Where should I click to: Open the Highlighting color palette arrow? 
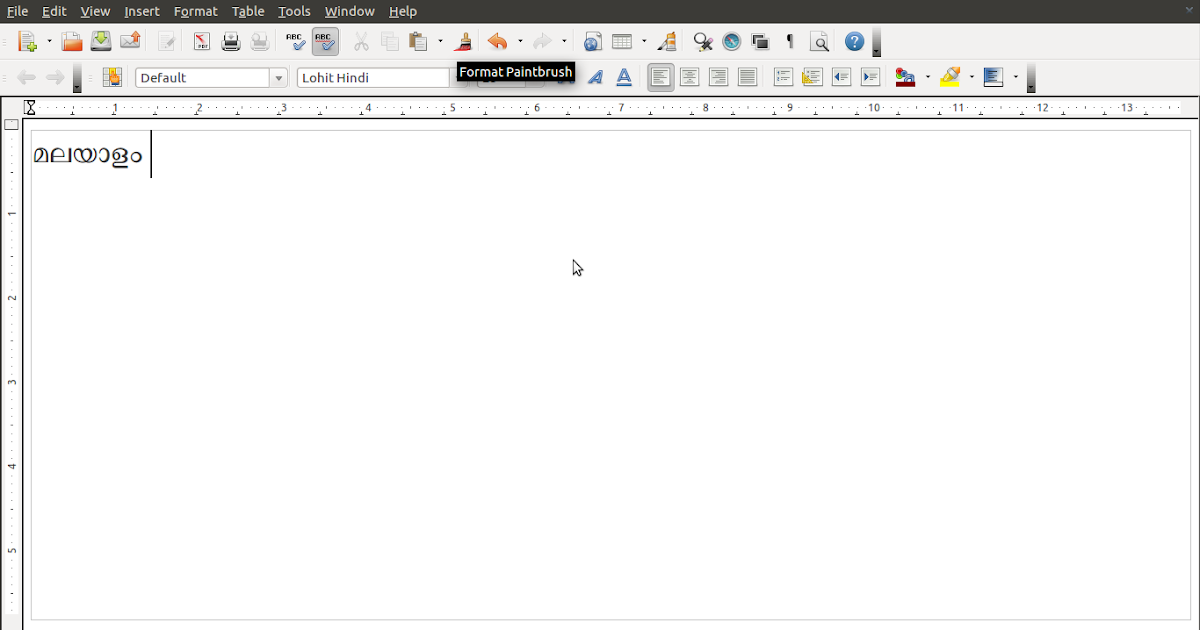[x=972, y=77]
